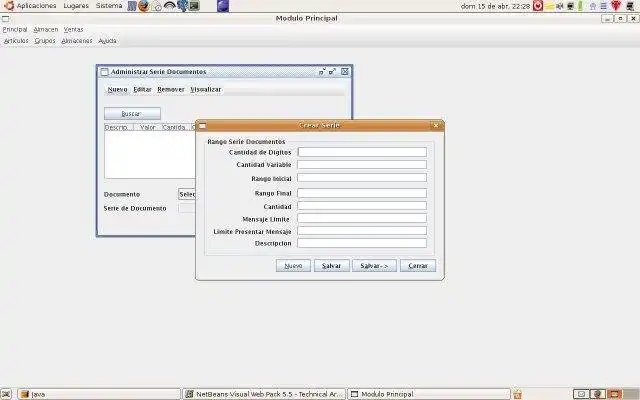Click Nuevo in Administrar Serie Documentos toolbar
Viewport: 640px width, 400px height.
(118, 89)
